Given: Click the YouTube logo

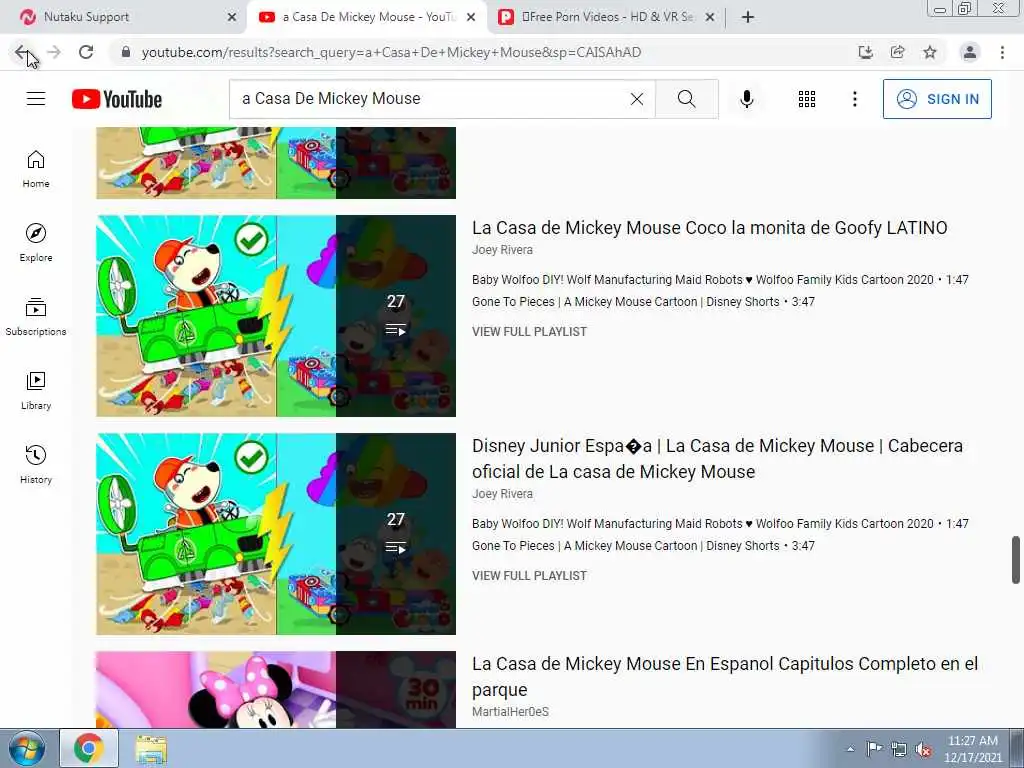Looking at the screenshot, I should tap(117, 99).
